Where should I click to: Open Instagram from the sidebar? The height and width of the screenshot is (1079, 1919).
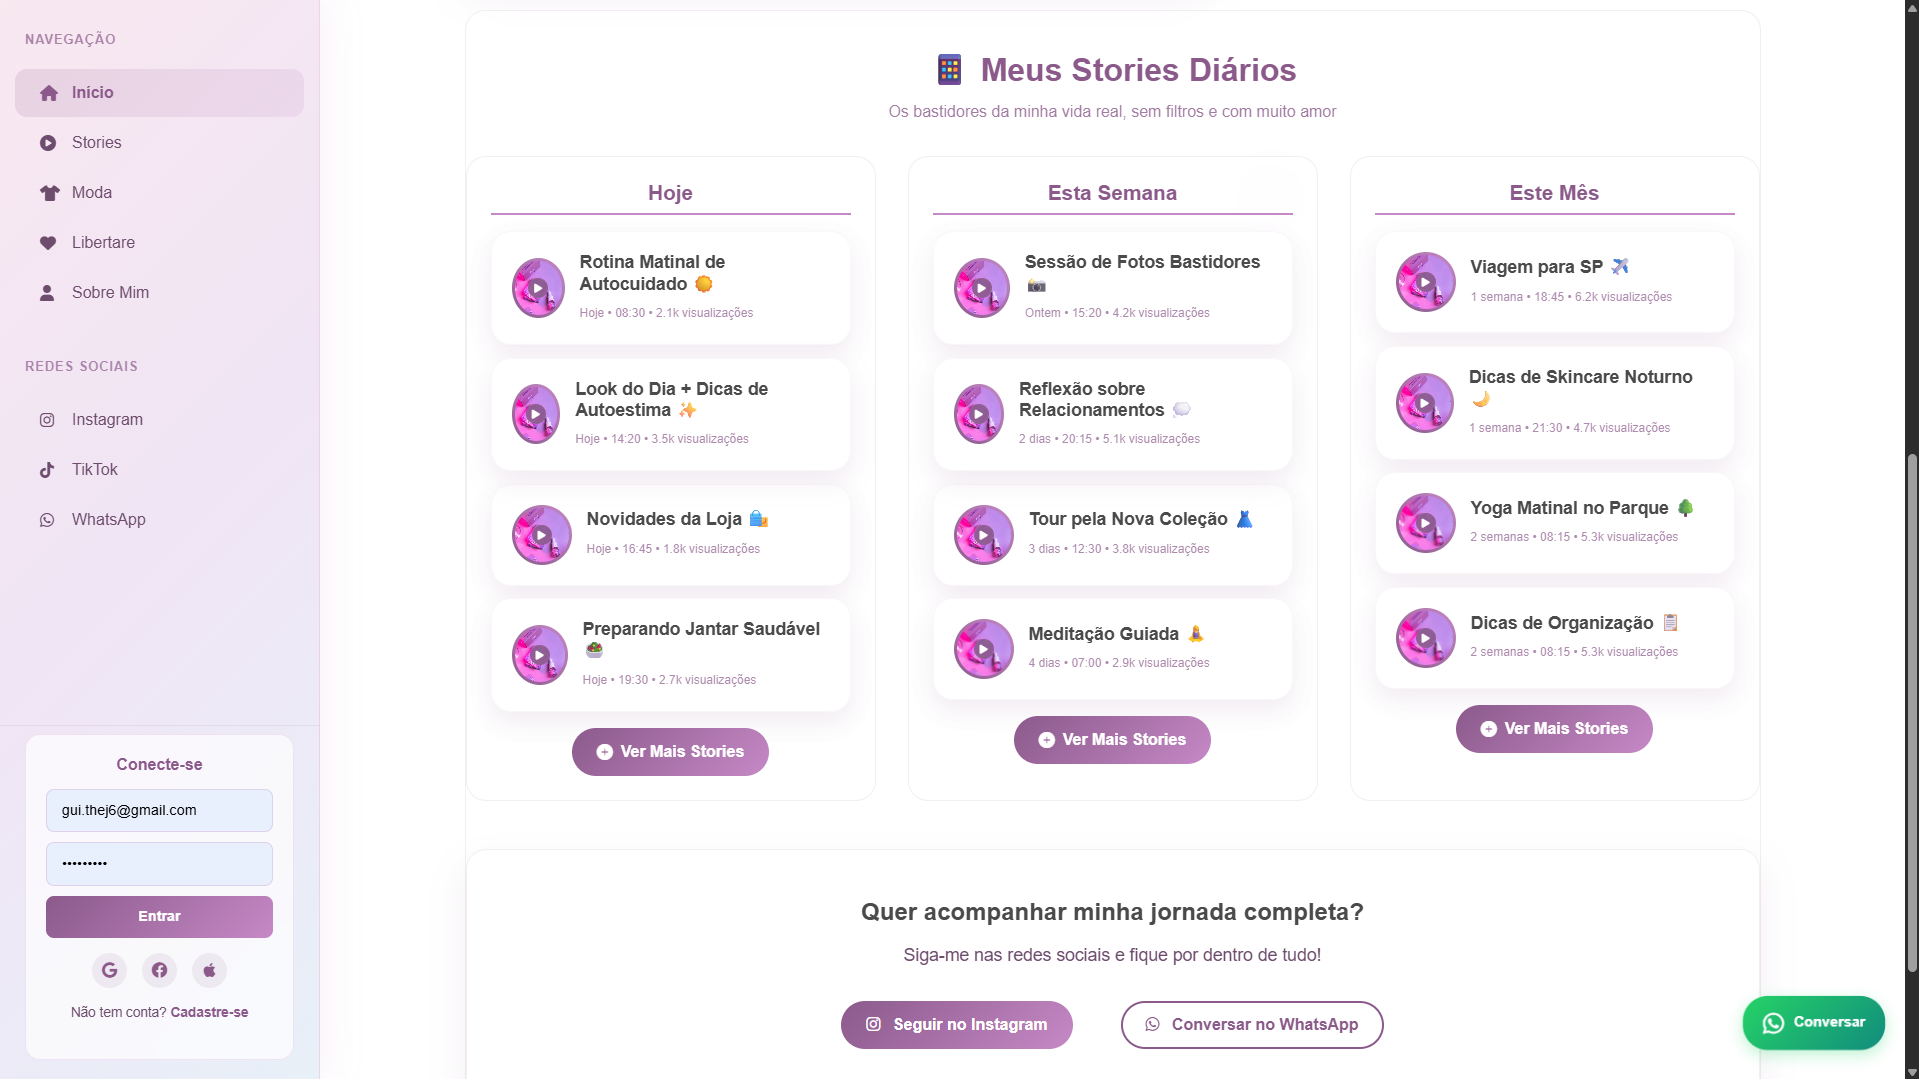[x=106, y=420]
